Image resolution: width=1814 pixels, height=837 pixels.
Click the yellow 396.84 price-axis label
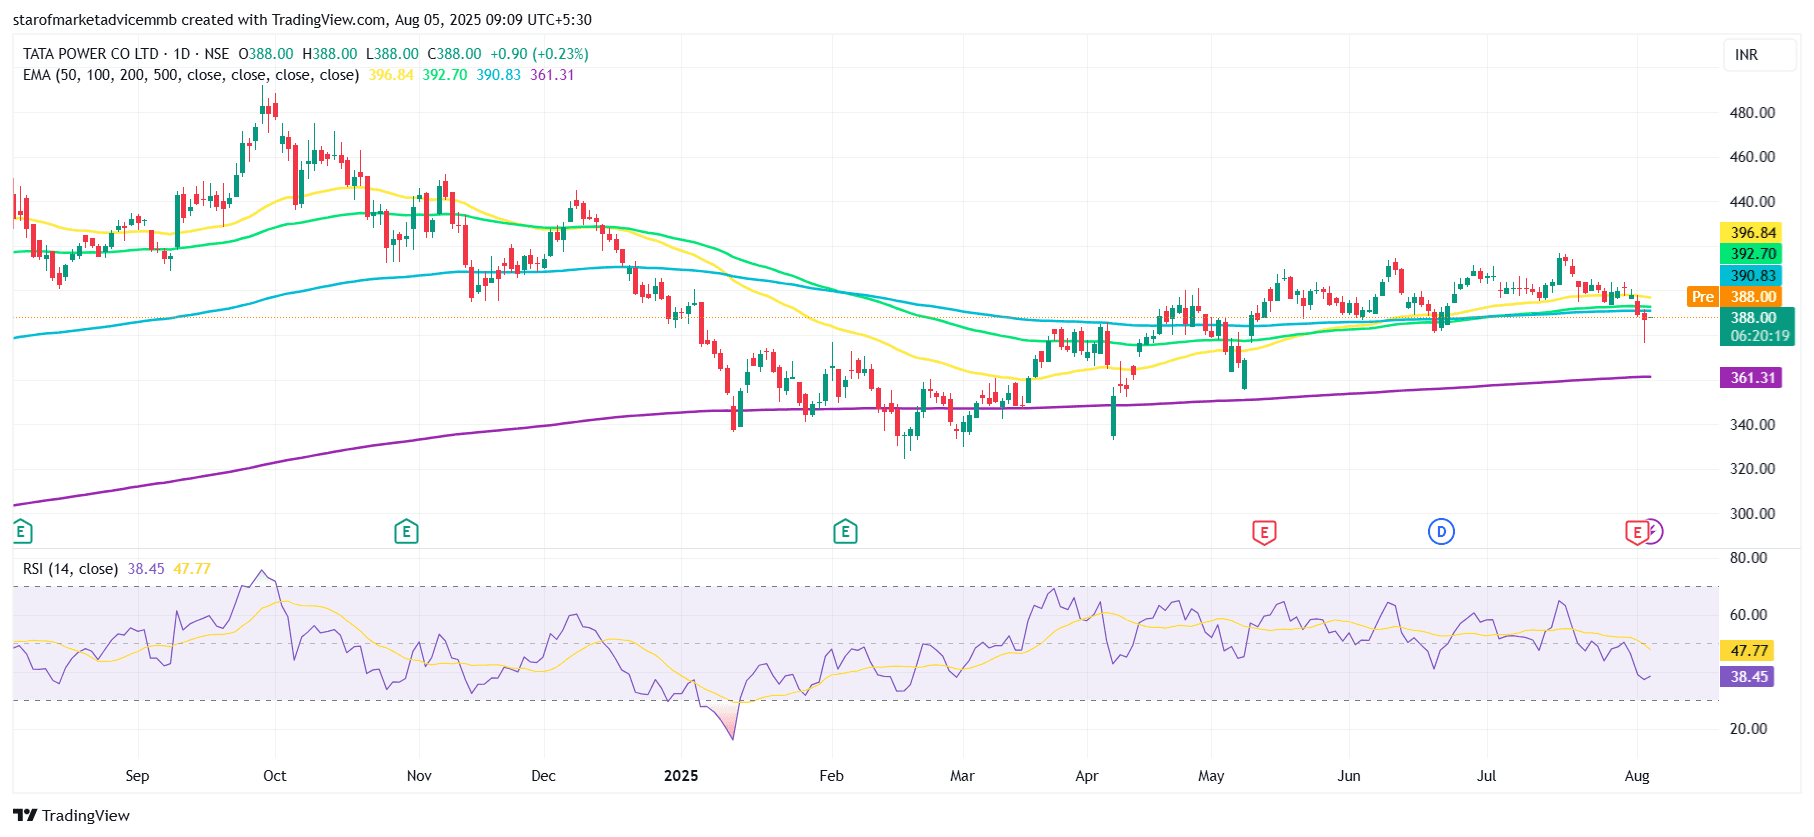pos(1753,233)
